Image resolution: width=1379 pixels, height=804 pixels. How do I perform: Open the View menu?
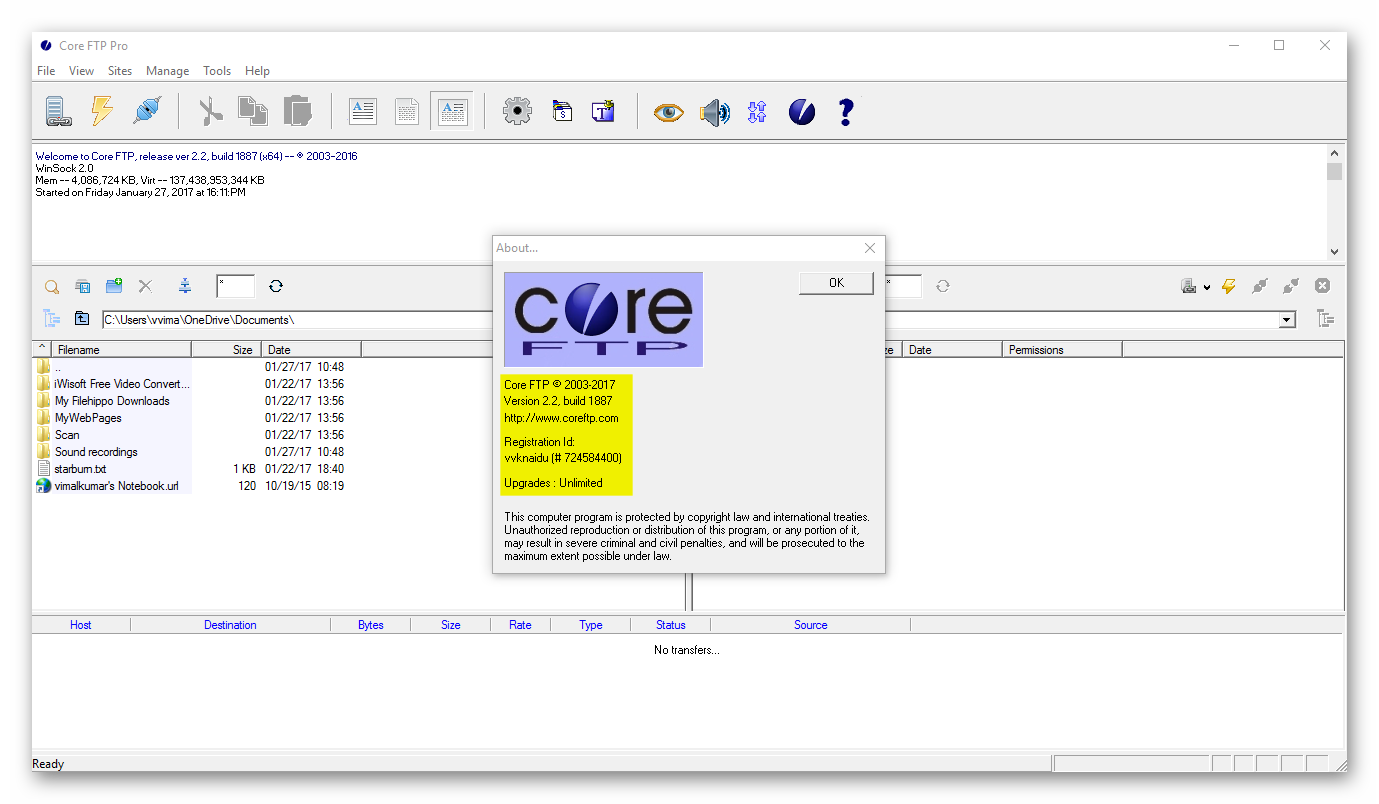point(82,71)
